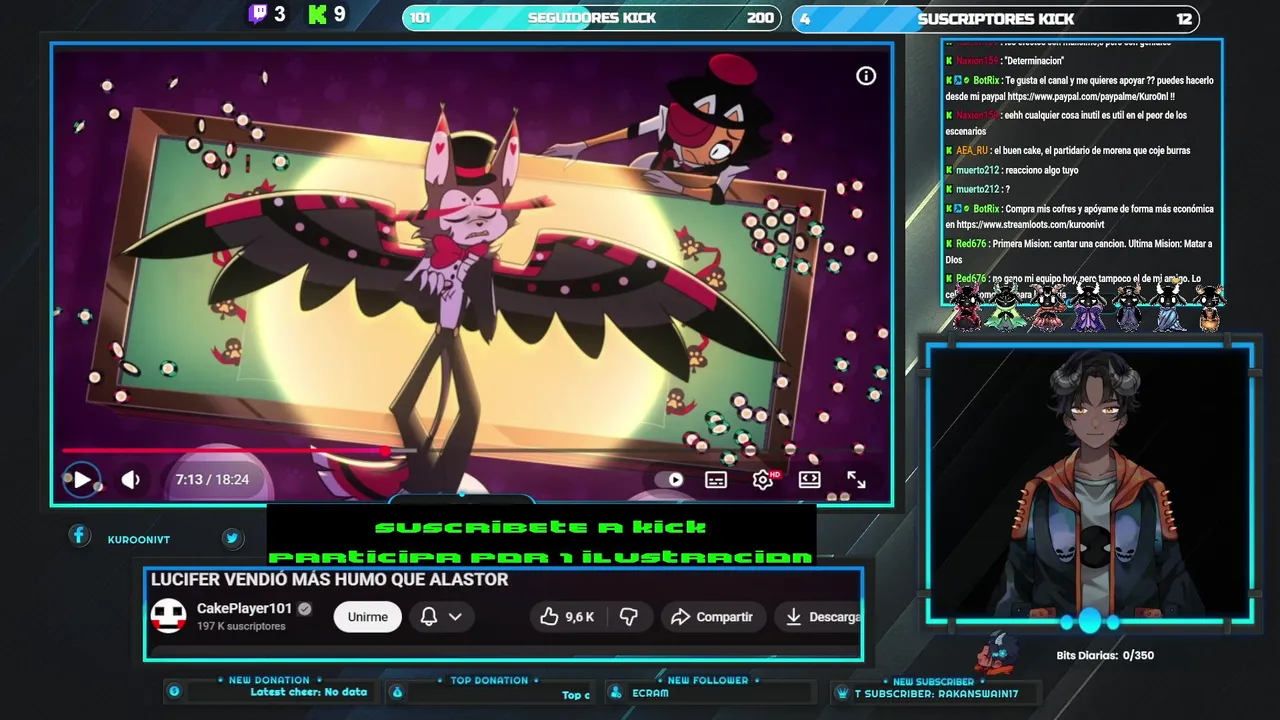Click the BotRix name on the cofres message
Viewport: 1280px width, 720px height.
tap(986, 209)
